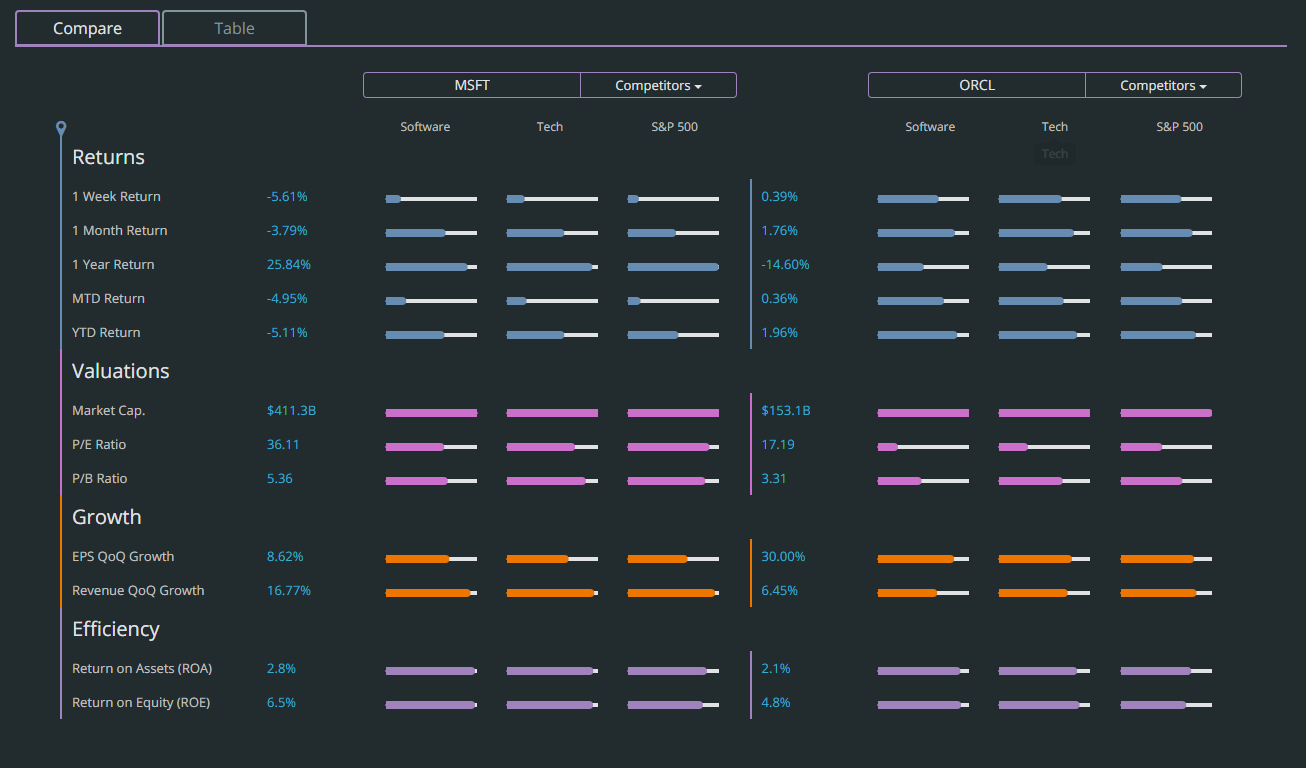Click the Return on Equity (ROE) label
1306x768 pixels.
click(141, 703)
